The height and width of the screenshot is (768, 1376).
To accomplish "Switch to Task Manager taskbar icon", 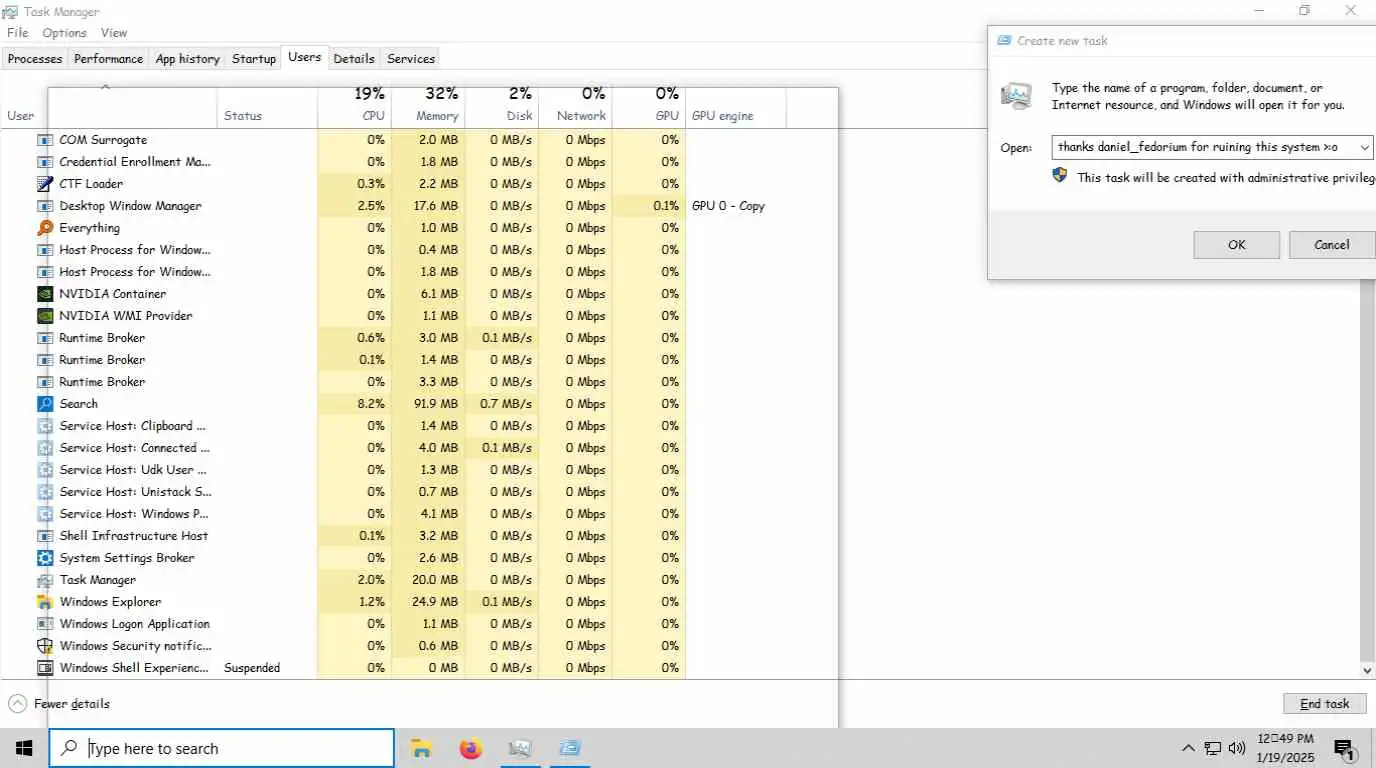I will point(520,748).
